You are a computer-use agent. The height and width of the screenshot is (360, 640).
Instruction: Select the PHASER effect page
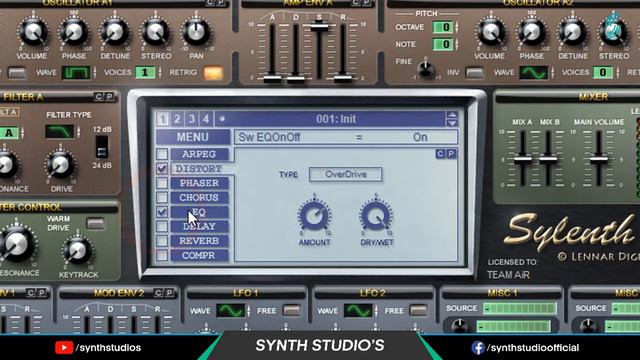coord(199,183)
